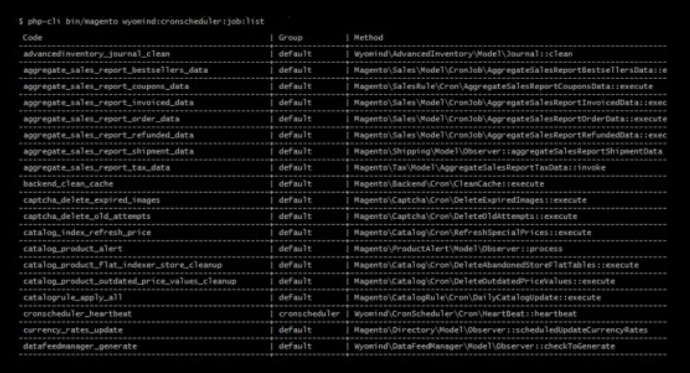The image size is (690, 373).
Task: Click datafeedmanager_generate job code
Action: click(x=80, y=346)
